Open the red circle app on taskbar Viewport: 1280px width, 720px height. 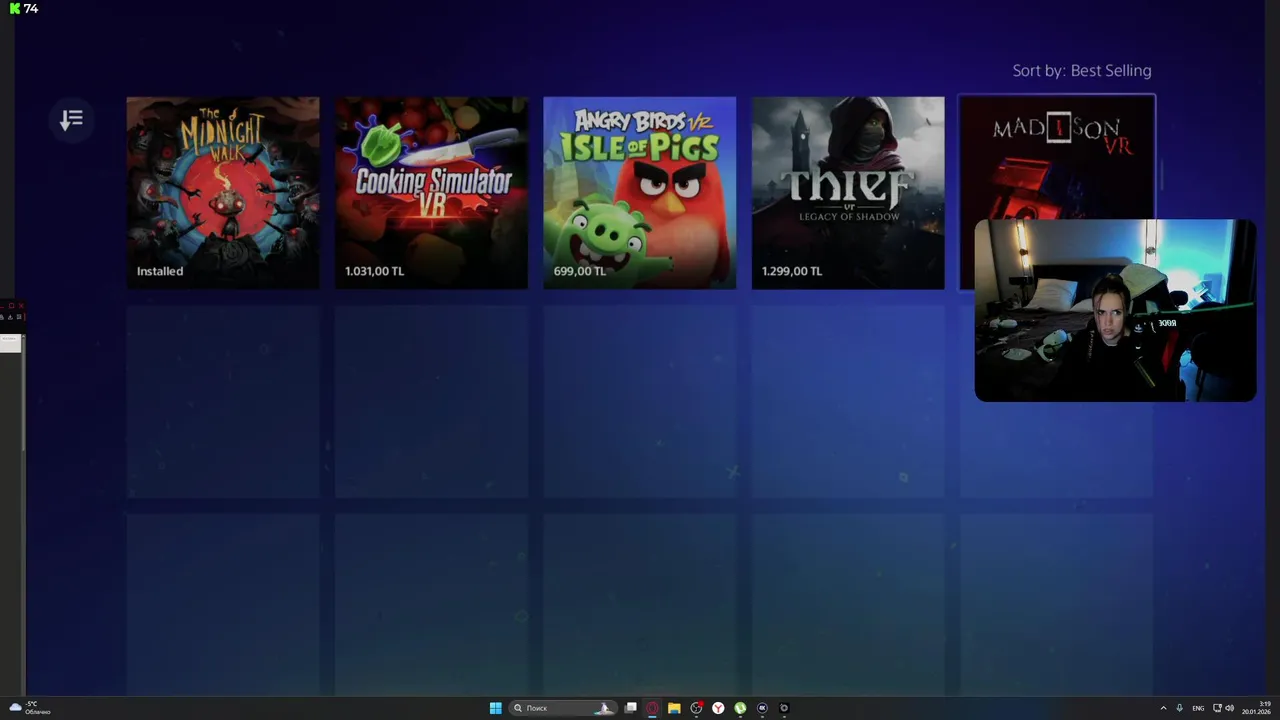pyautogui.click(x=652, y=708)
